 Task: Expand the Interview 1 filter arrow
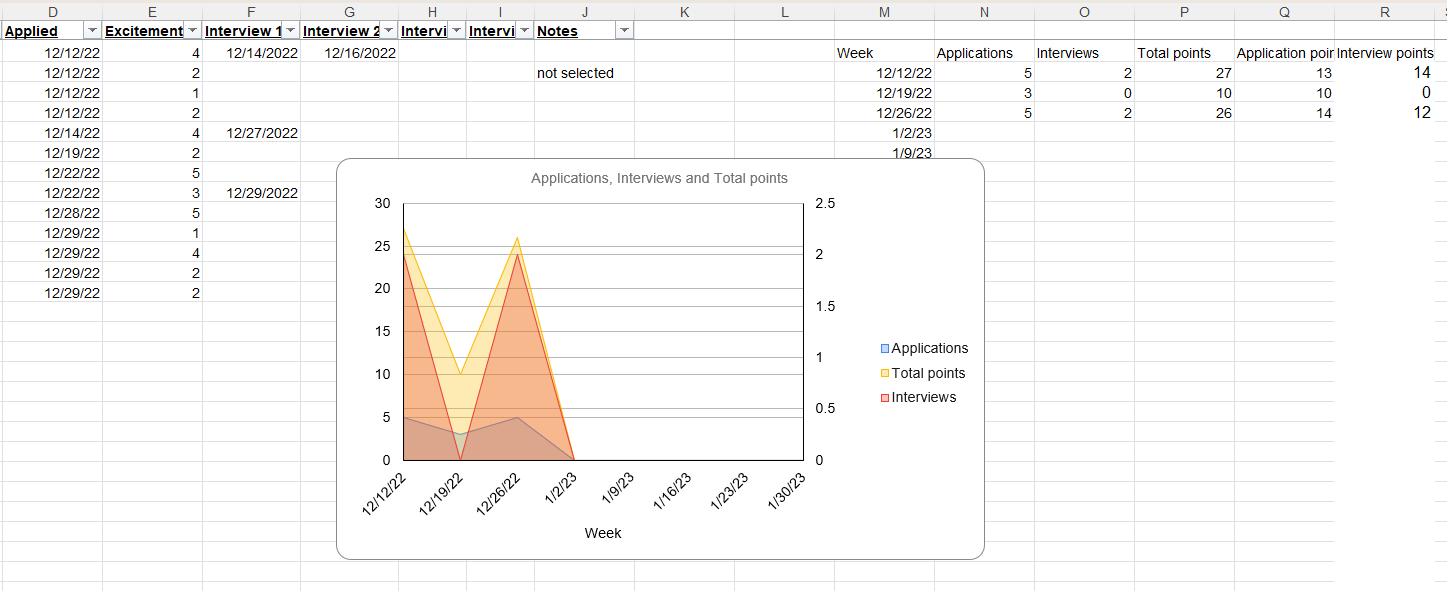pyautogui.click(x=290, y=31)
